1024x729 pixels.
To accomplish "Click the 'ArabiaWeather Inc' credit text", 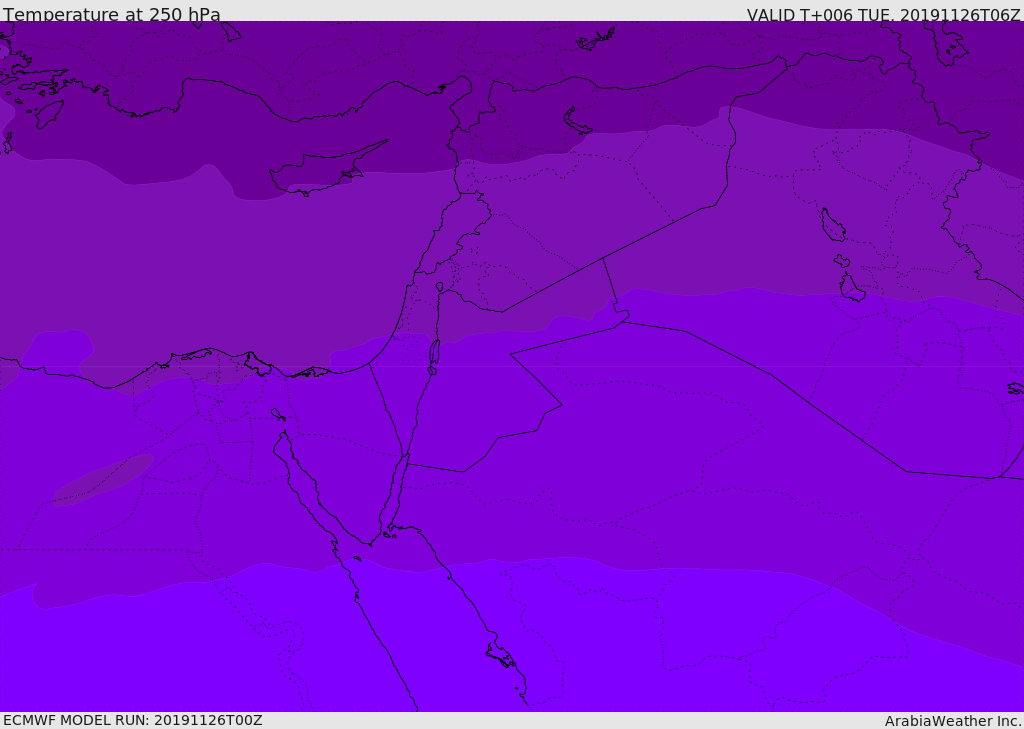I will click(953, 721).
